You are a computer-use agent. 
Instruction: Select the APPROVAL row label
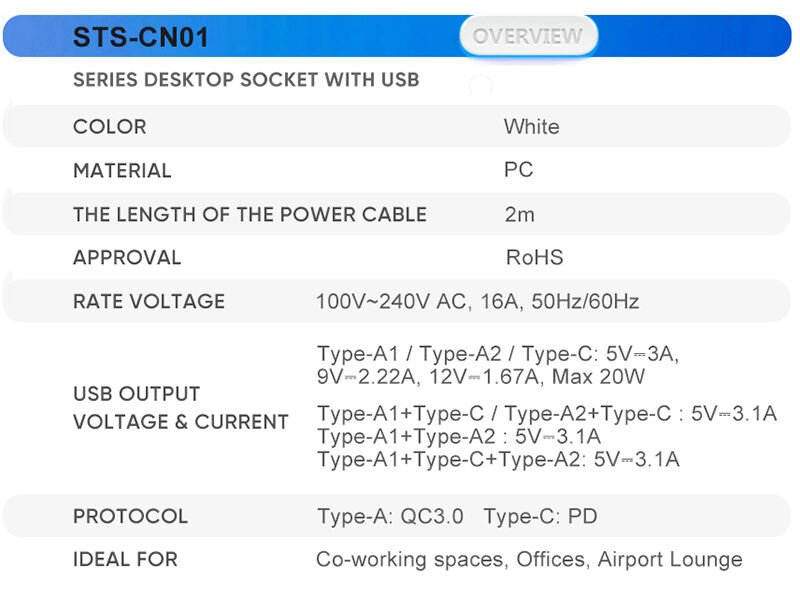(127, 258)
